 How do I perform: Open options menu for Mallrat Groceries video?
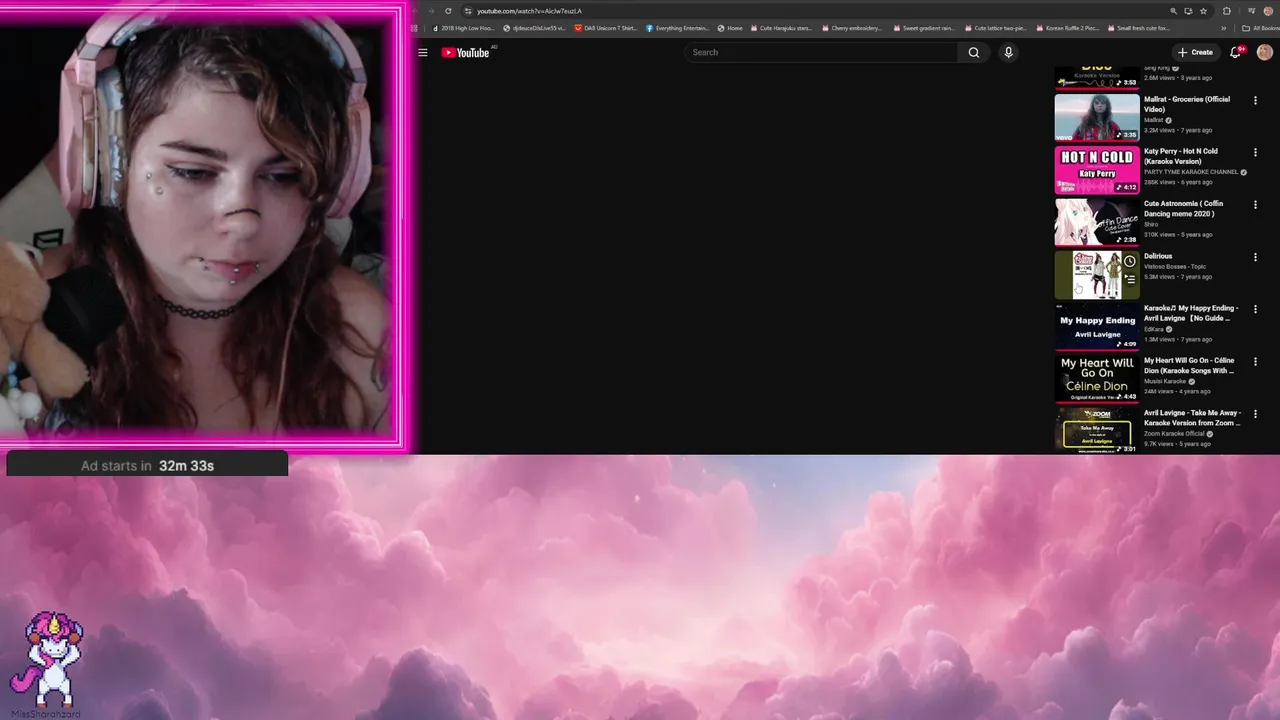(1255, 100)
